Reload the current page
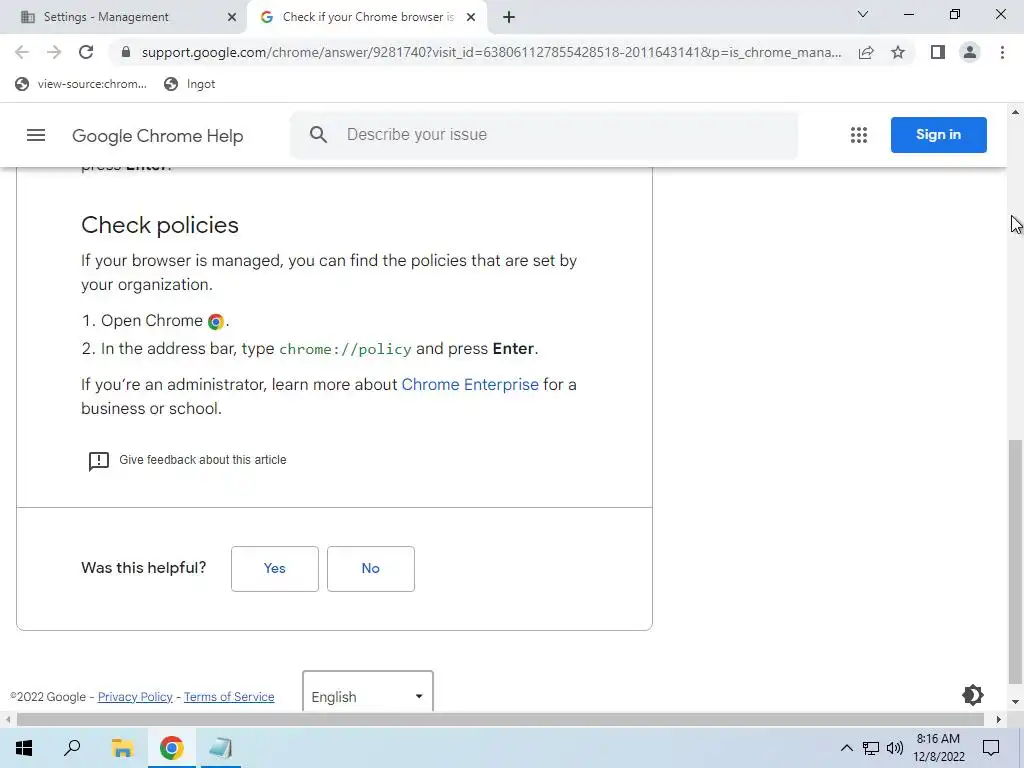1024x768 pixels. pos(86,52)
